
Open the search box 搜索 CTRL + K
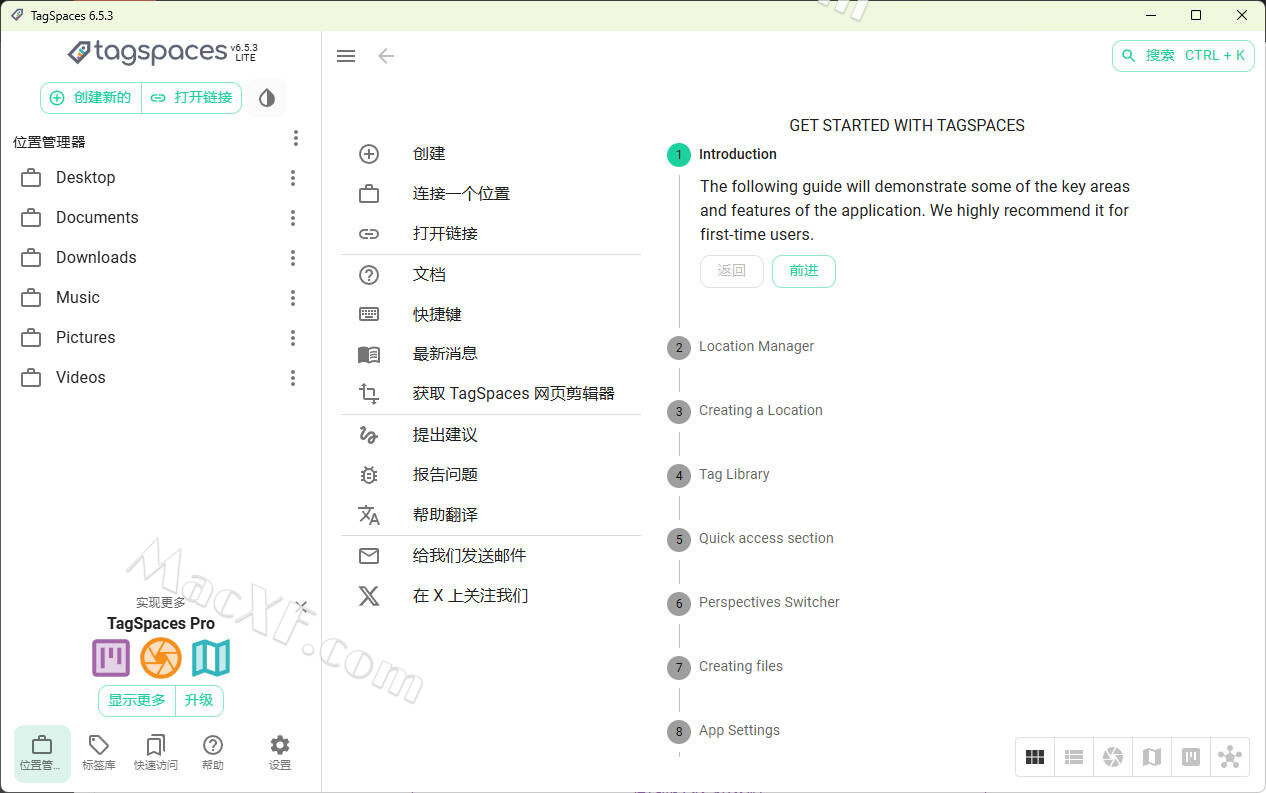tap(1183, 56)
